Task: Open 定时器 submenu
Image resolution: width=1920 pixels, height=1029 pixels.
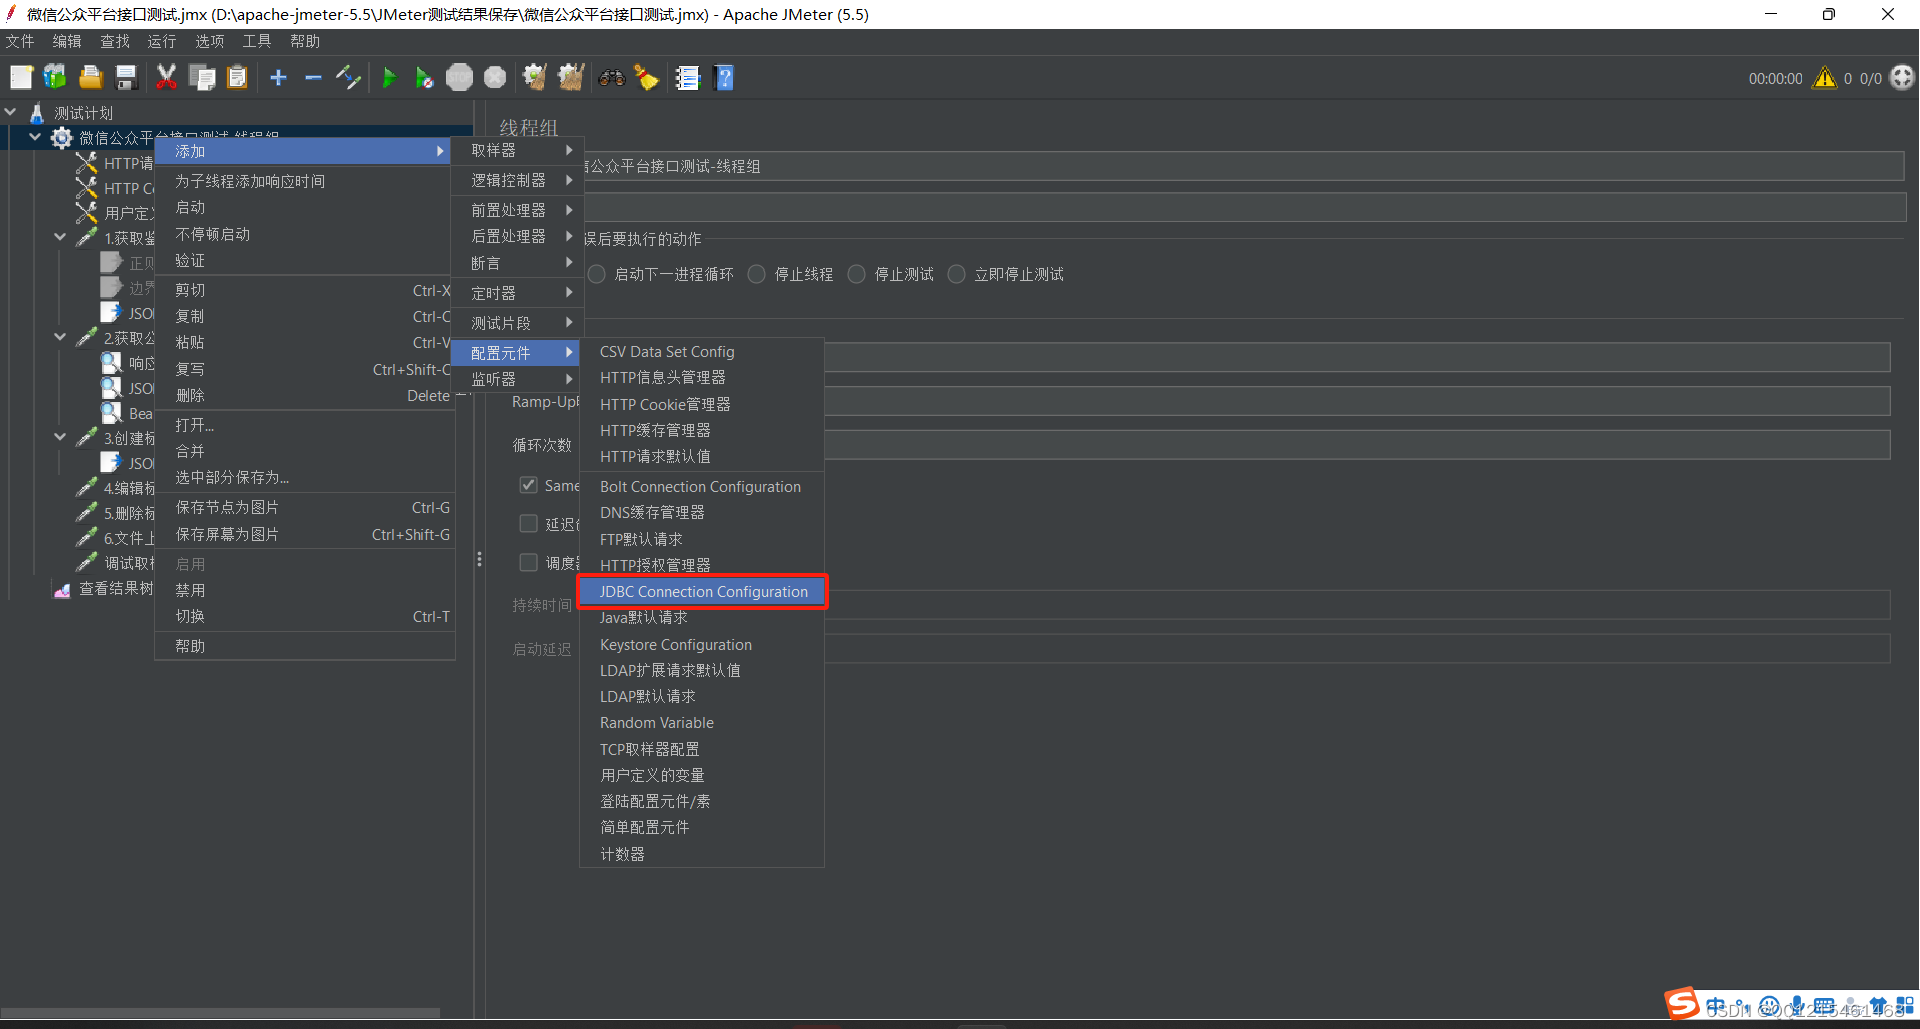Action: point(518,293)
